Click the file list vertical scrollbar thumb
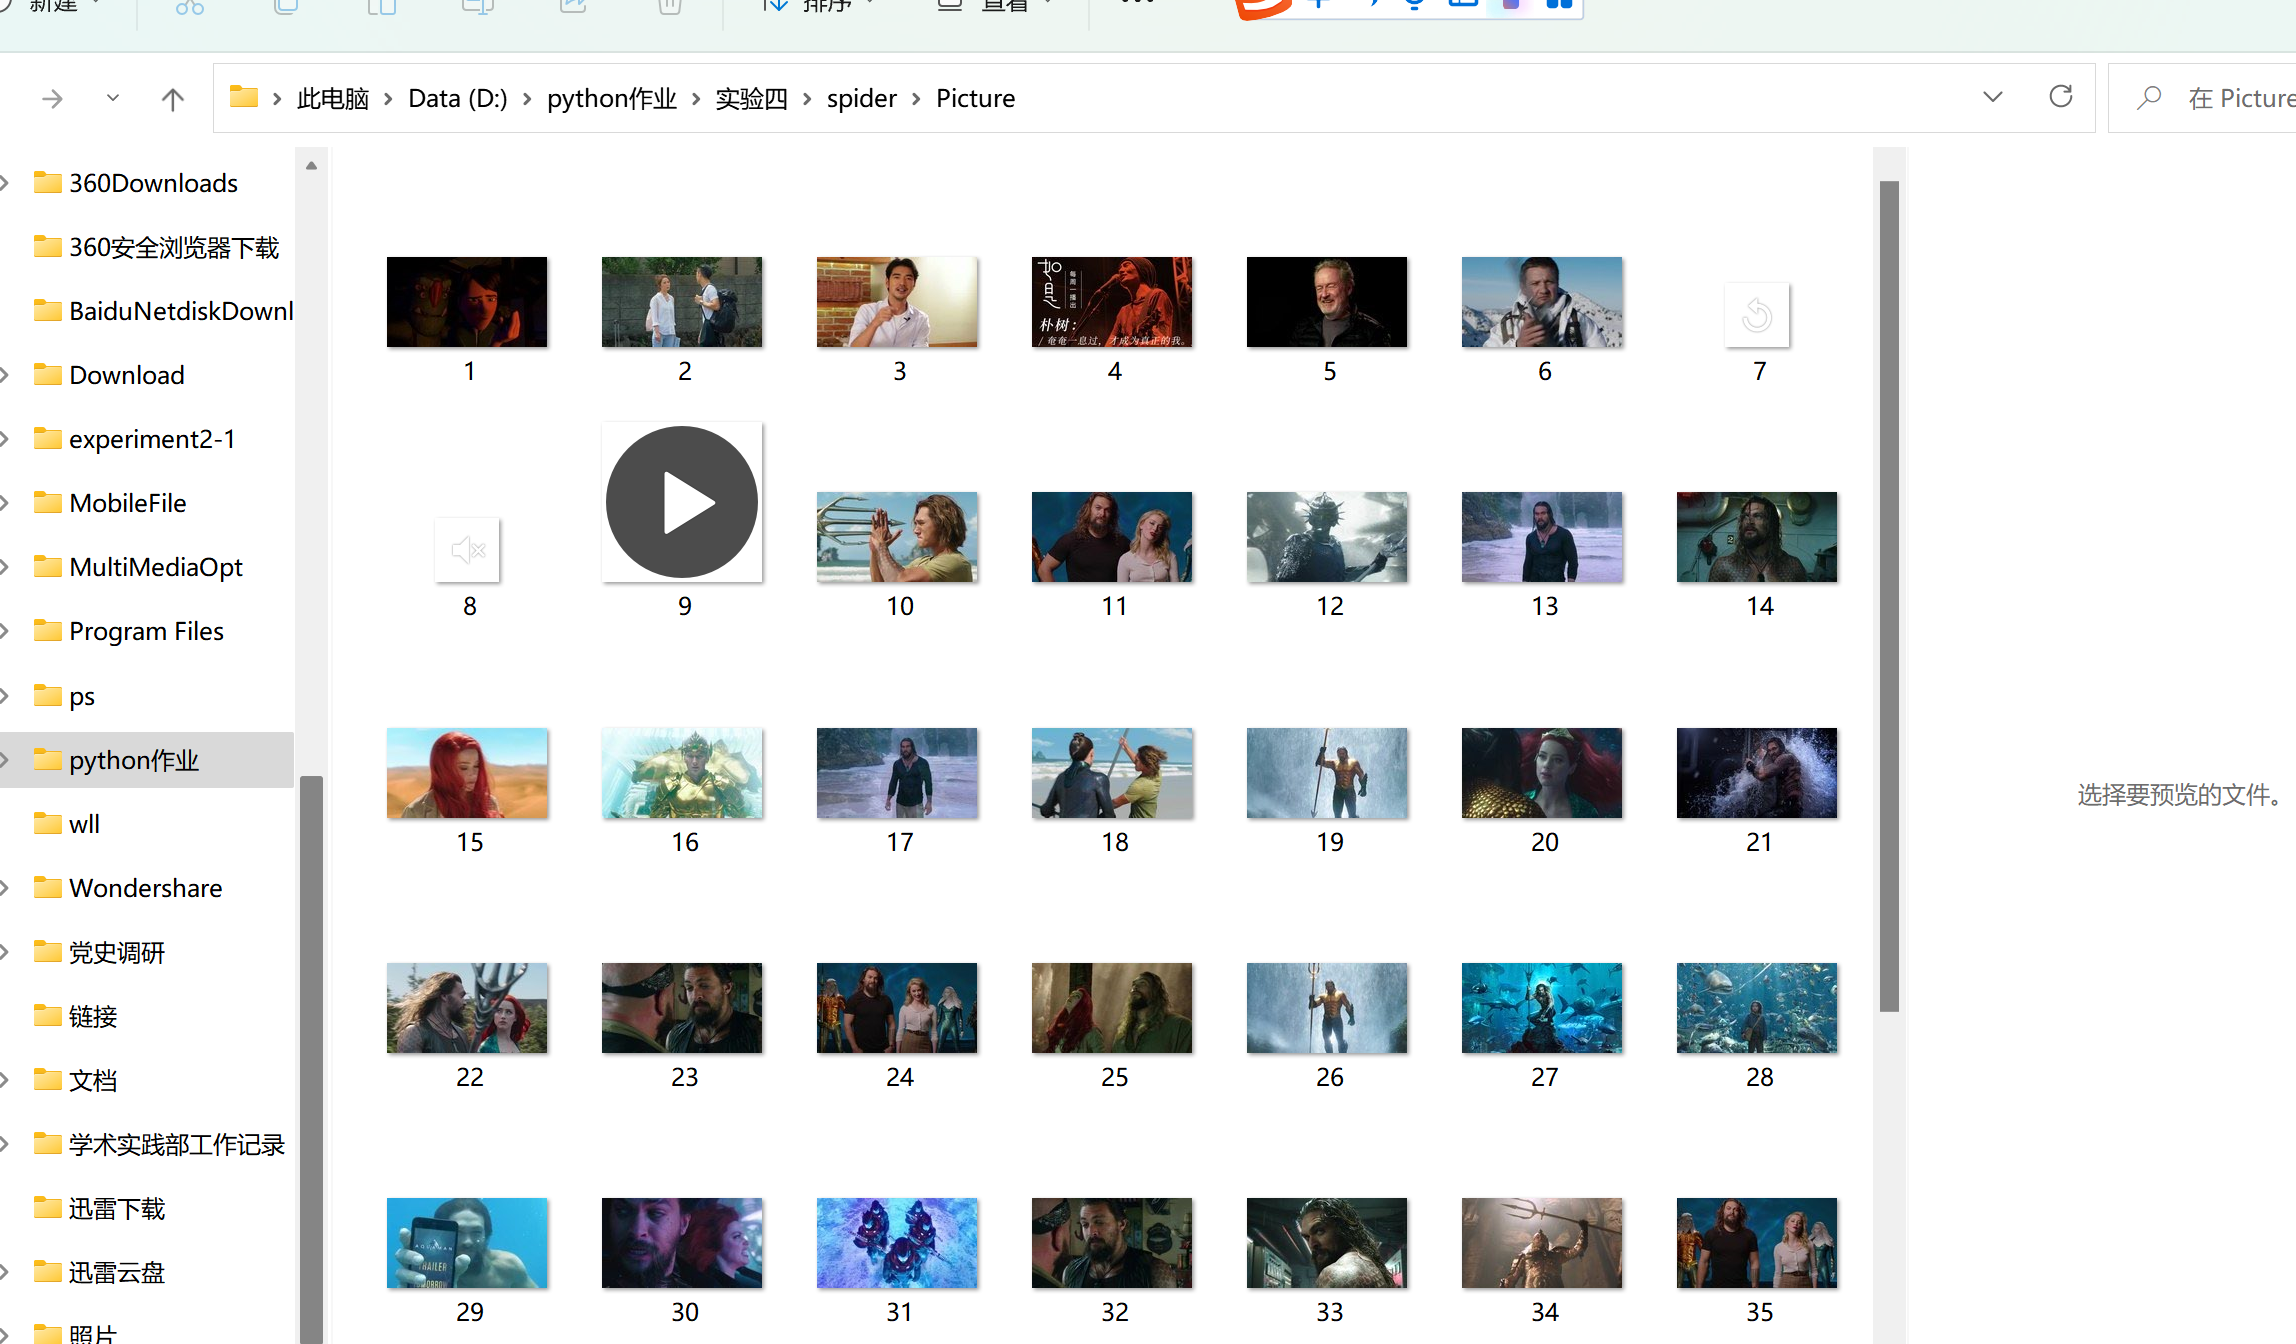 tap(1888, 596)
